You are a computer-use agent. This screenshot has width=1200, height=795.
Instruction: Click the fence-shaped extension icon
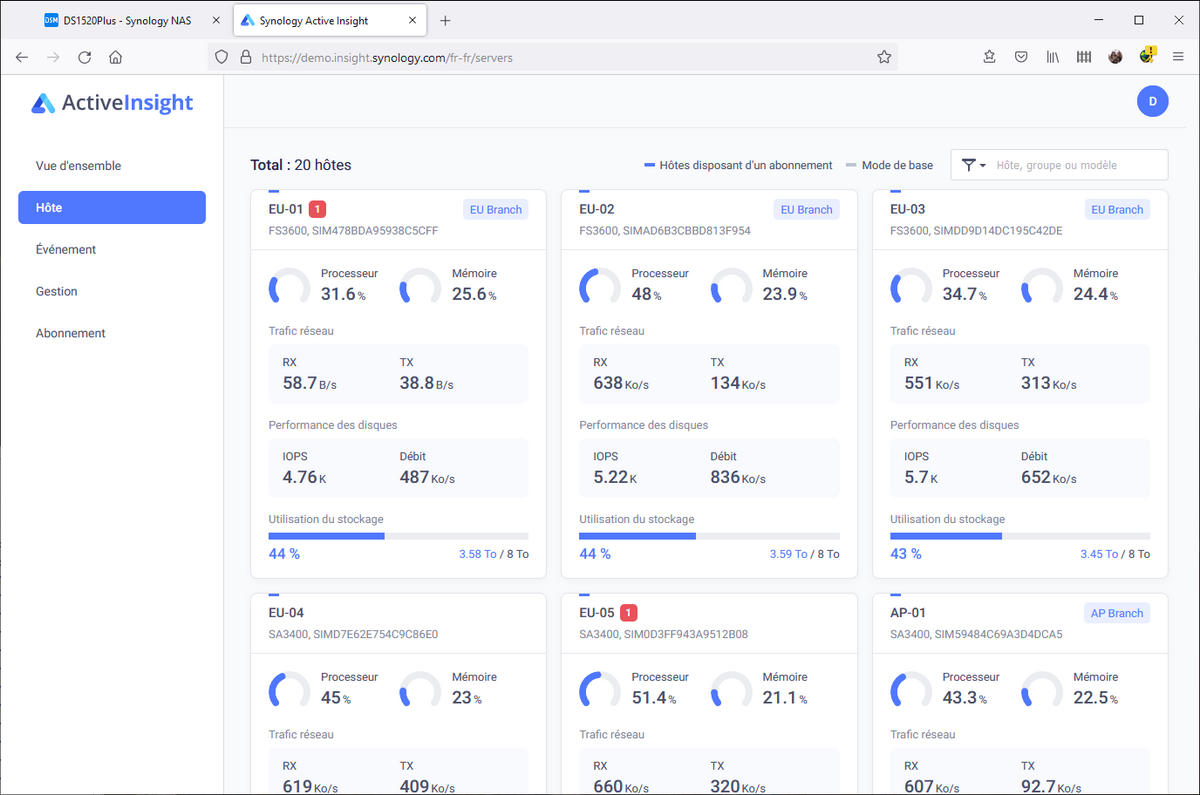tap(1084, 57)
